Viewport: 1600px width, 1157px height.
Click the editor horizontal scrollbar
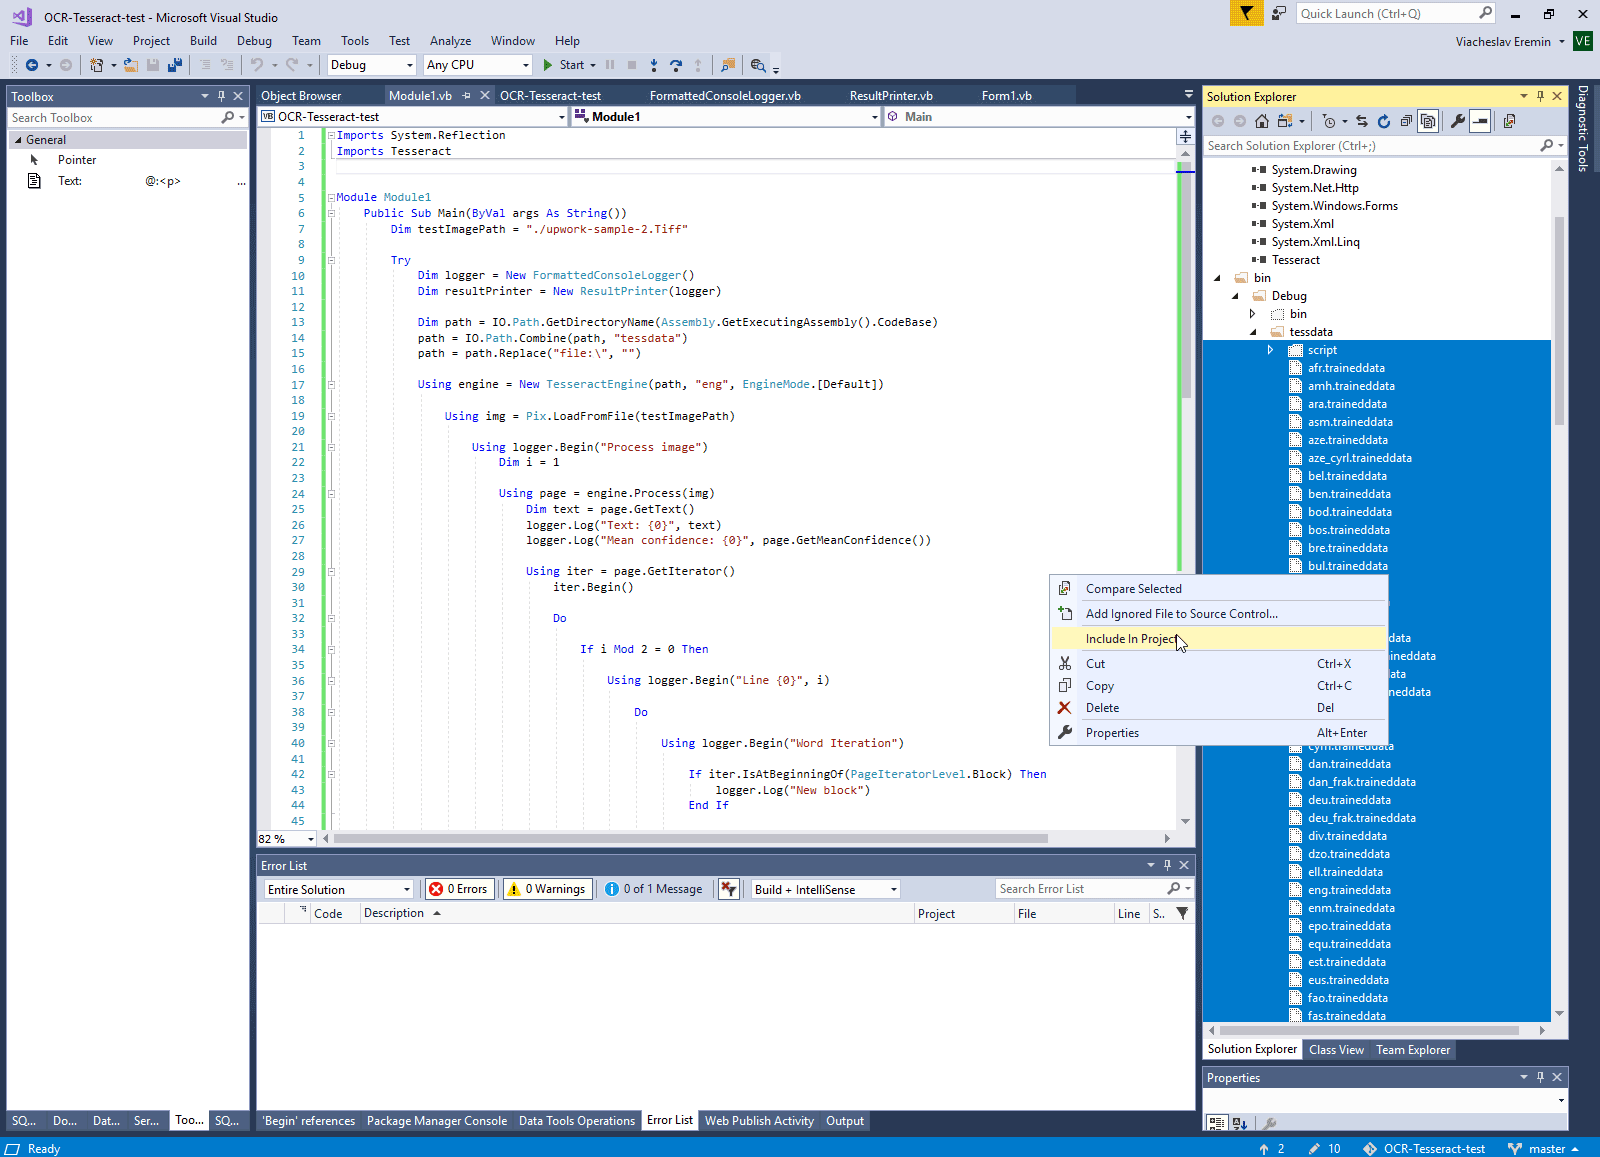[690, 838]
